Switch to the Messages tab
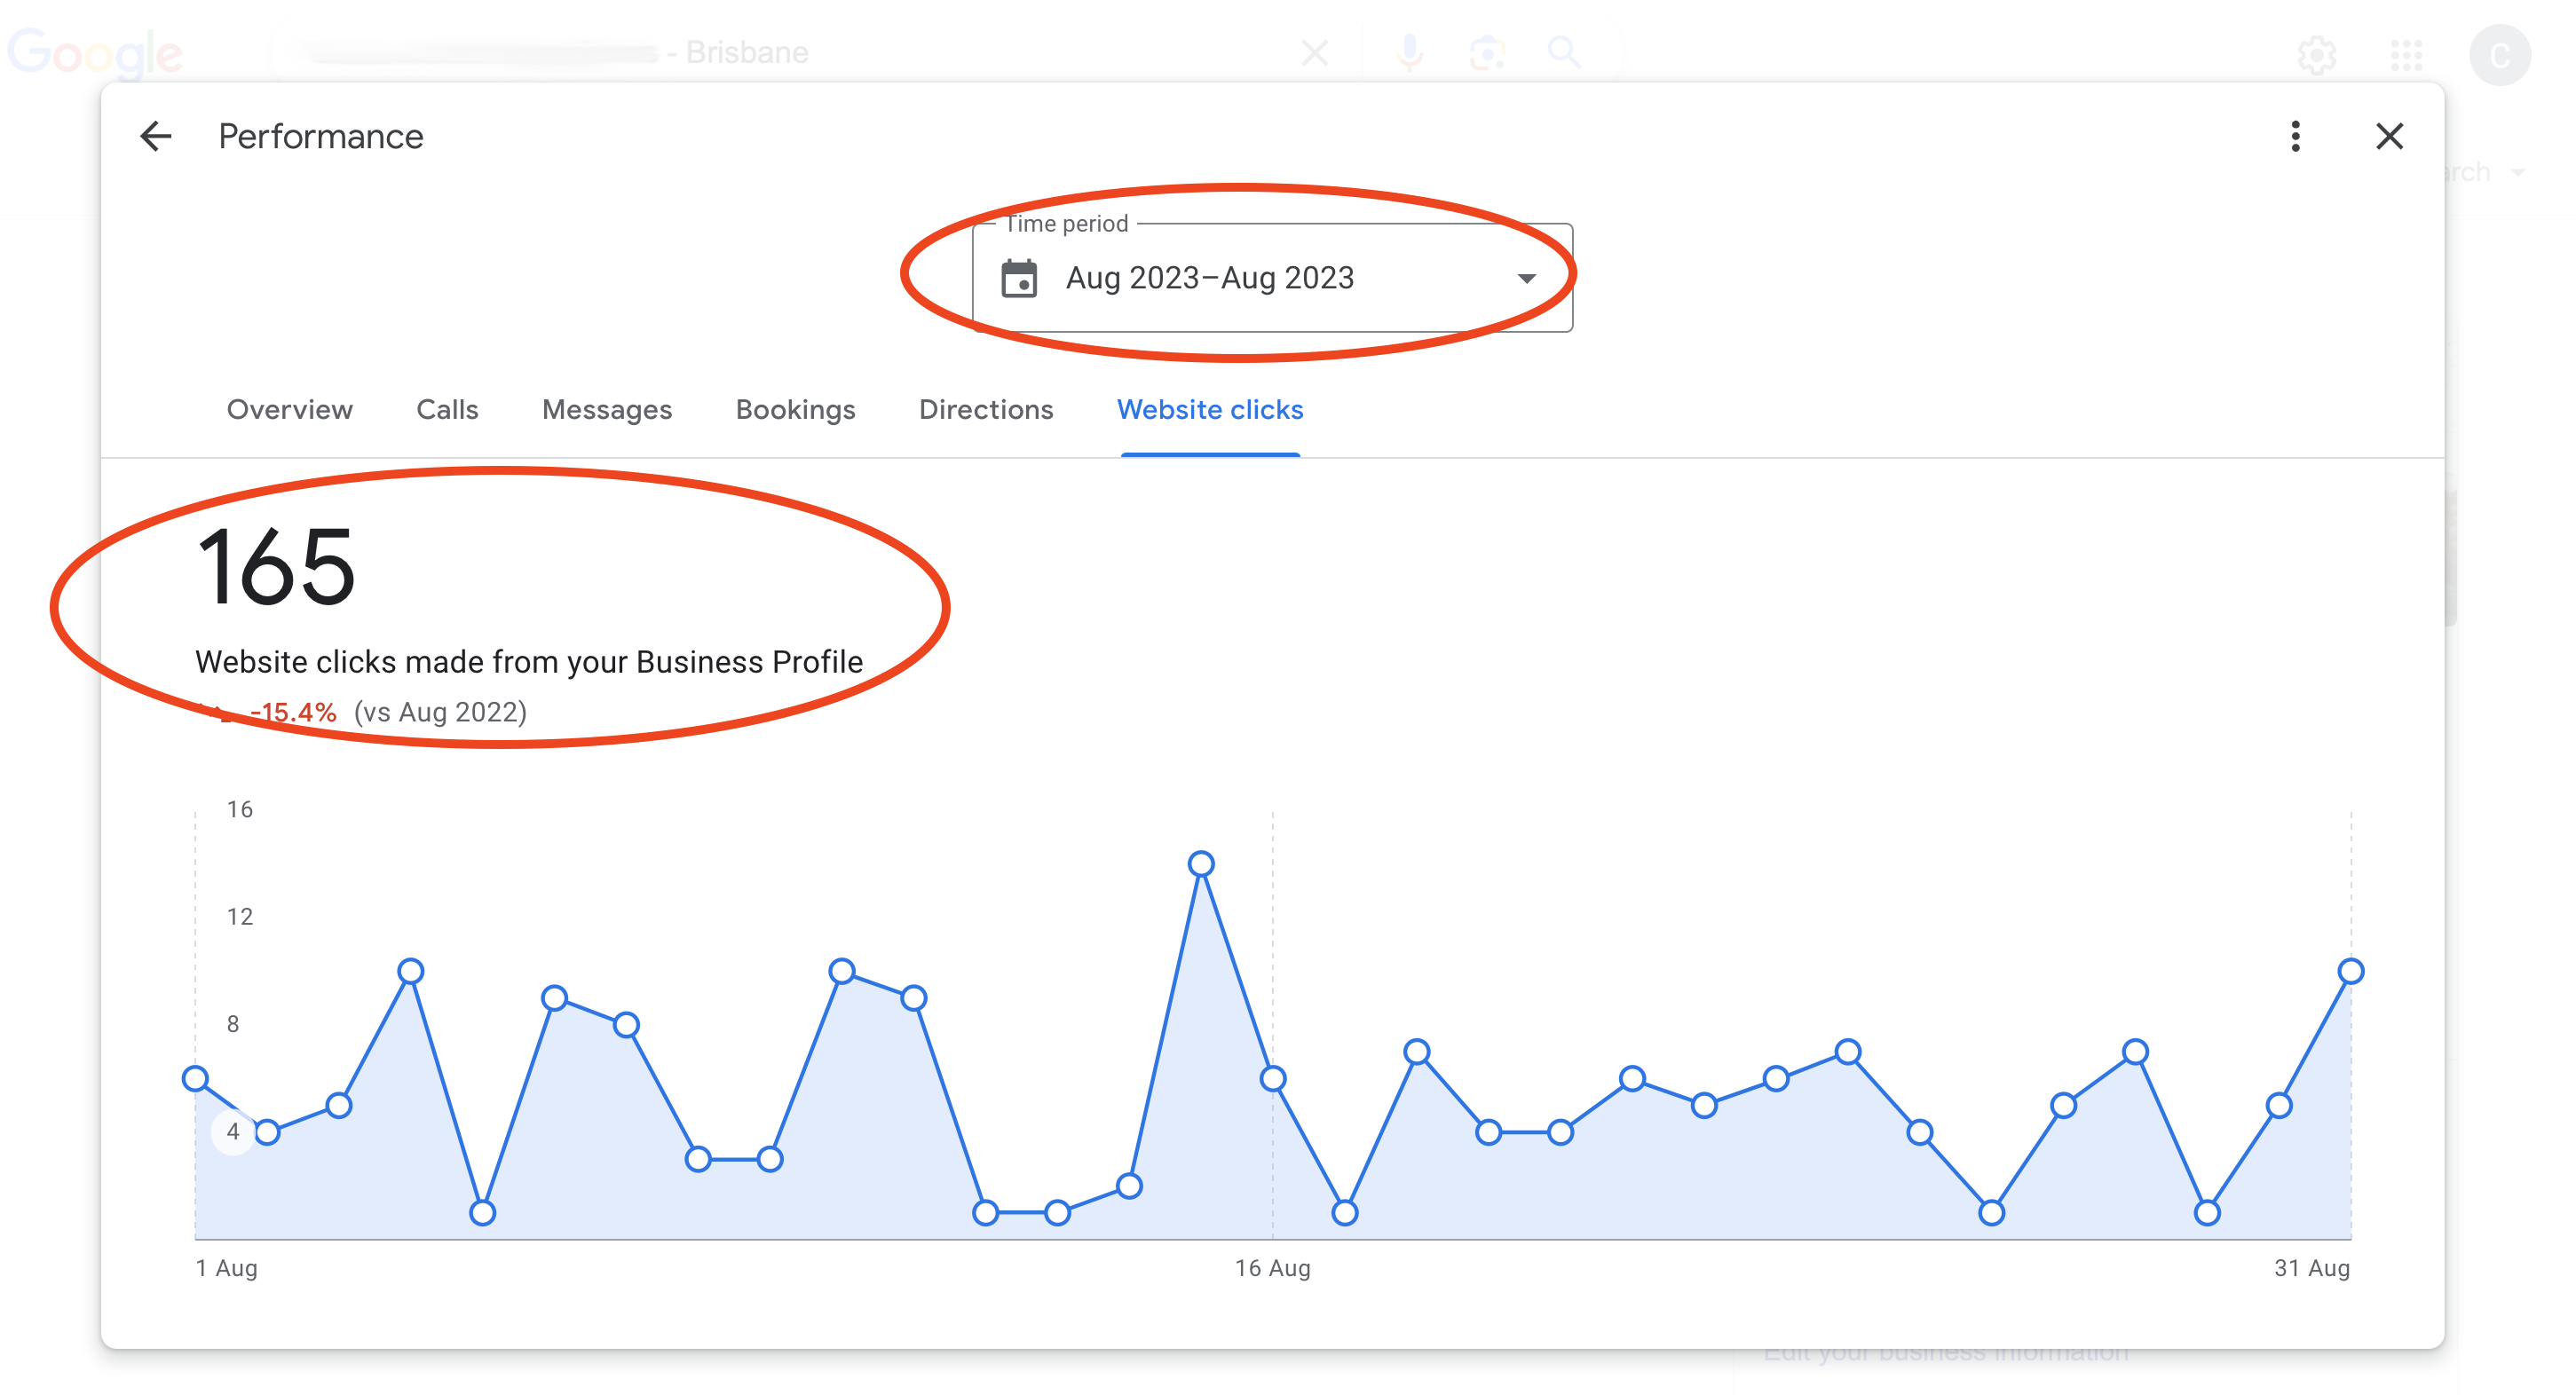This screenshot has width=2576, height=1395. click(x=606, y=410)
